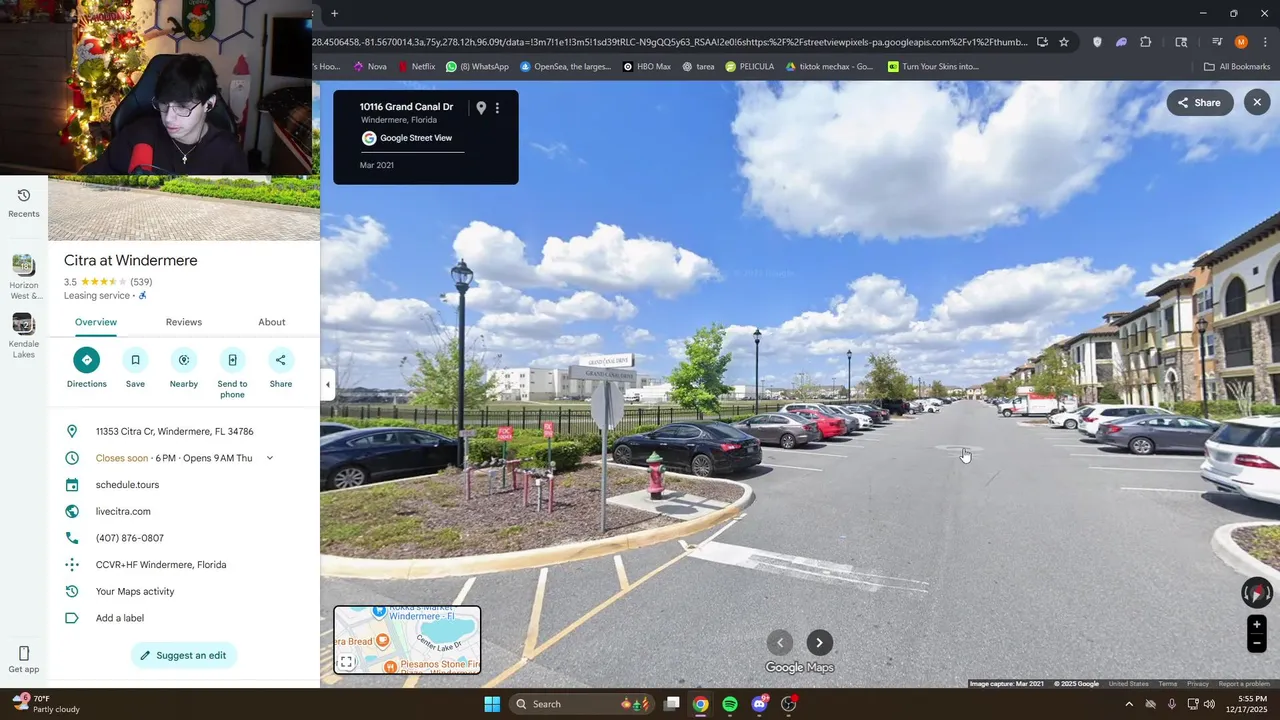The image size is (1280, 720).
Task: Open the Extensions puzzle icon
Action: coord(1146,42)
